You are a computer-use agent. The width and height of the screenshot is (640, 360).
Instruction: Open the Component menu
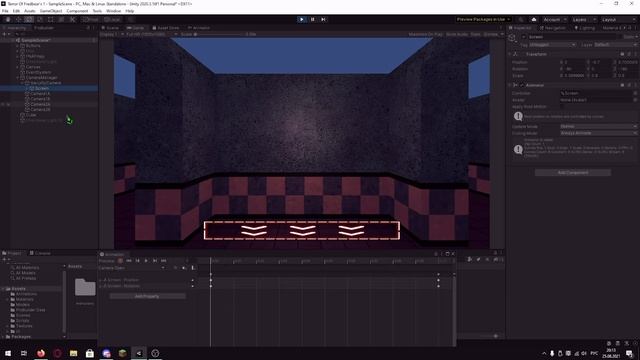pyautogui.click(x=77, y=11)
